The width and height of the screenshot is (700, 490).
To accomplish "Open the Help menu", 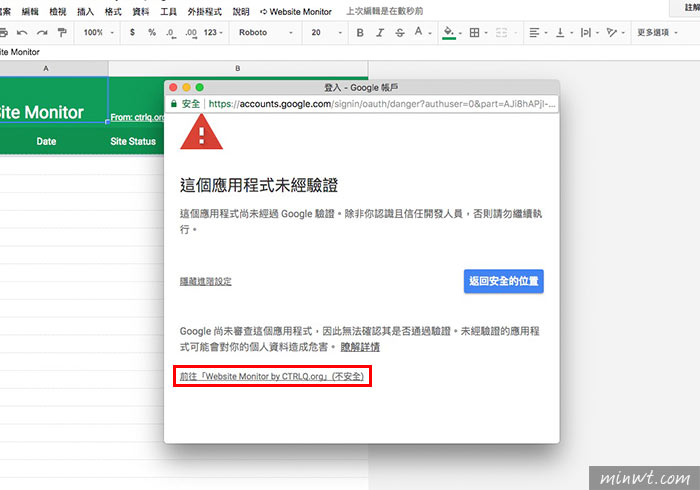I will coord(241,12).
